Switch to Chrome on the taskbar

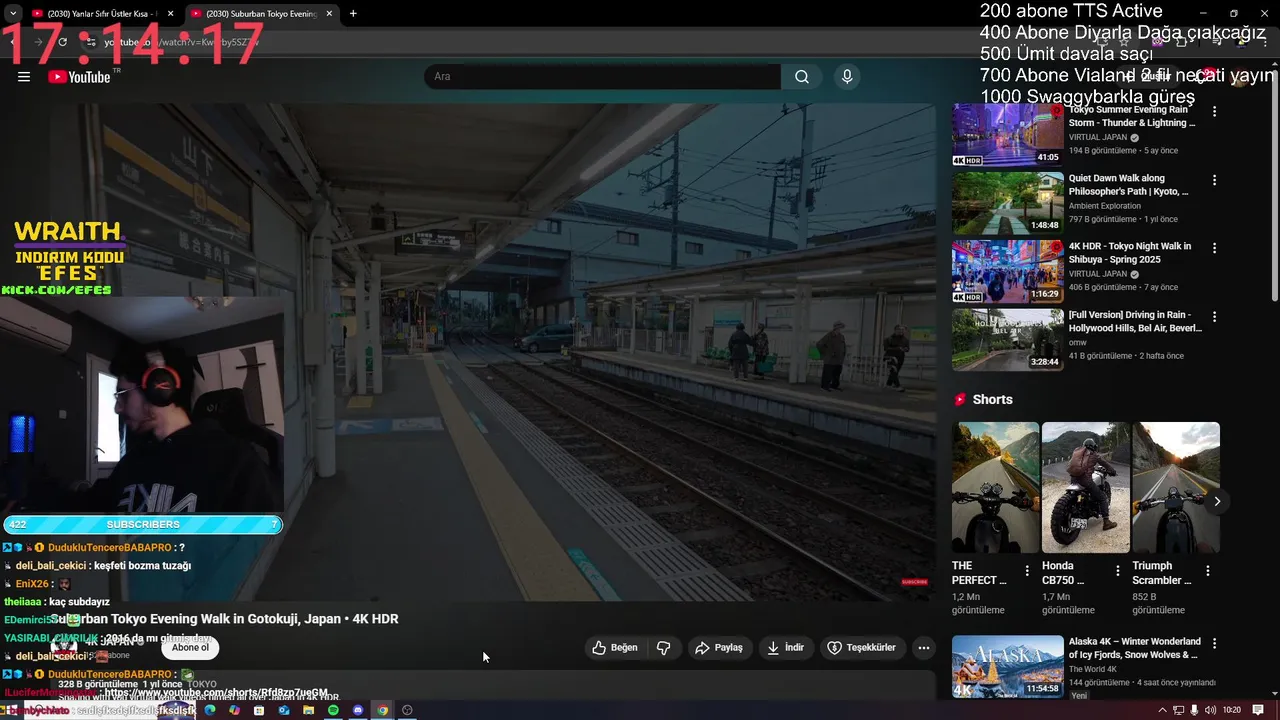(382, 710)
